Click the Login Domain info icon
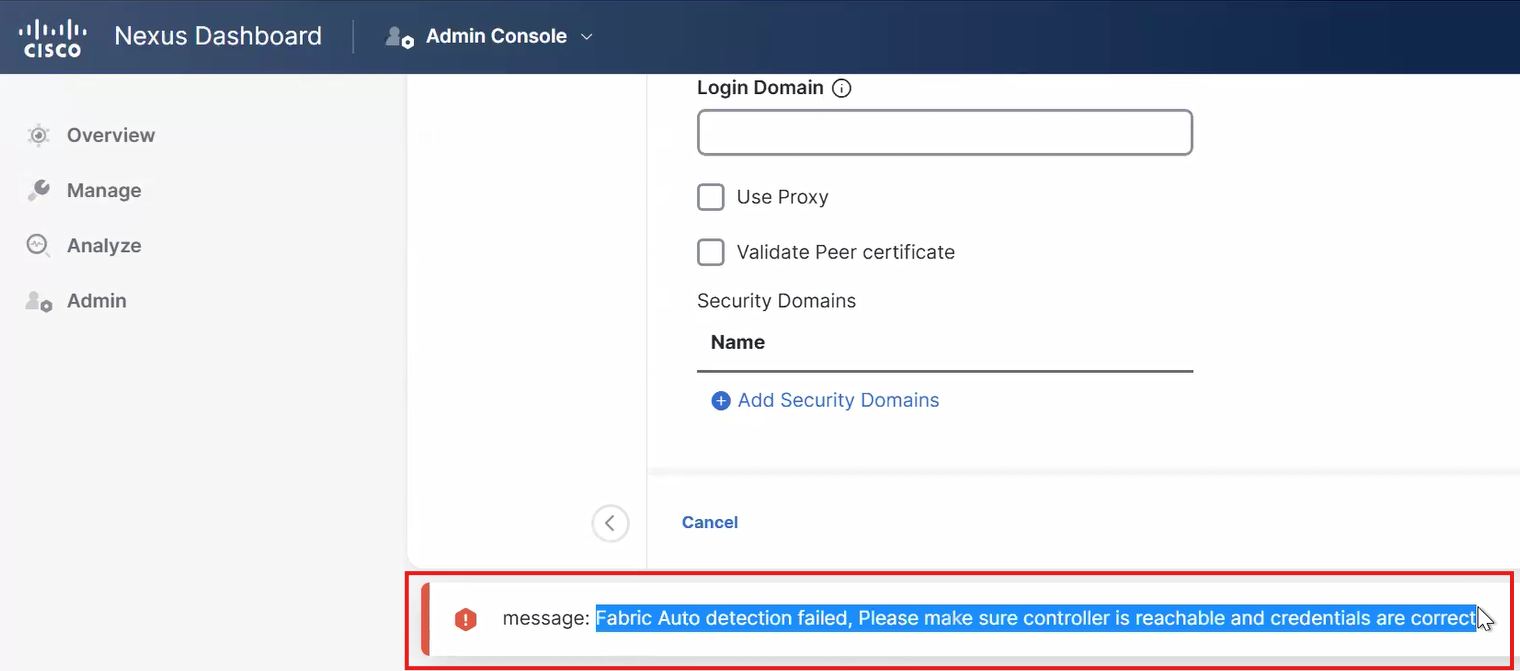 (842, 88)
